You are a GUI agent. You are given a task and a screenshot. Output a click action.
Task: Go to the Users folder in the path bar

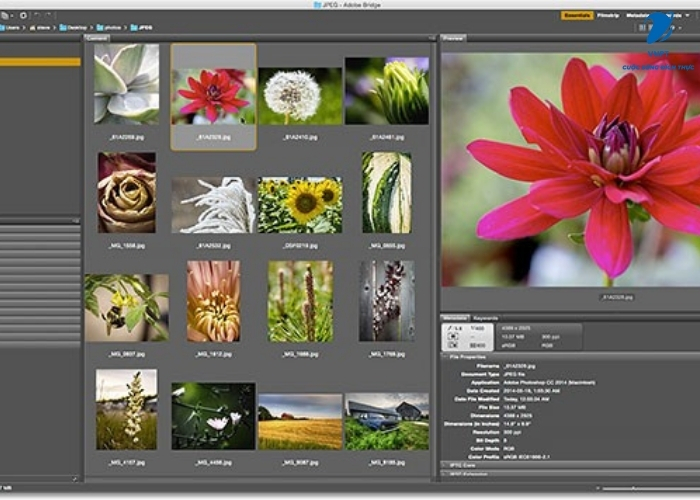point(10,28)
